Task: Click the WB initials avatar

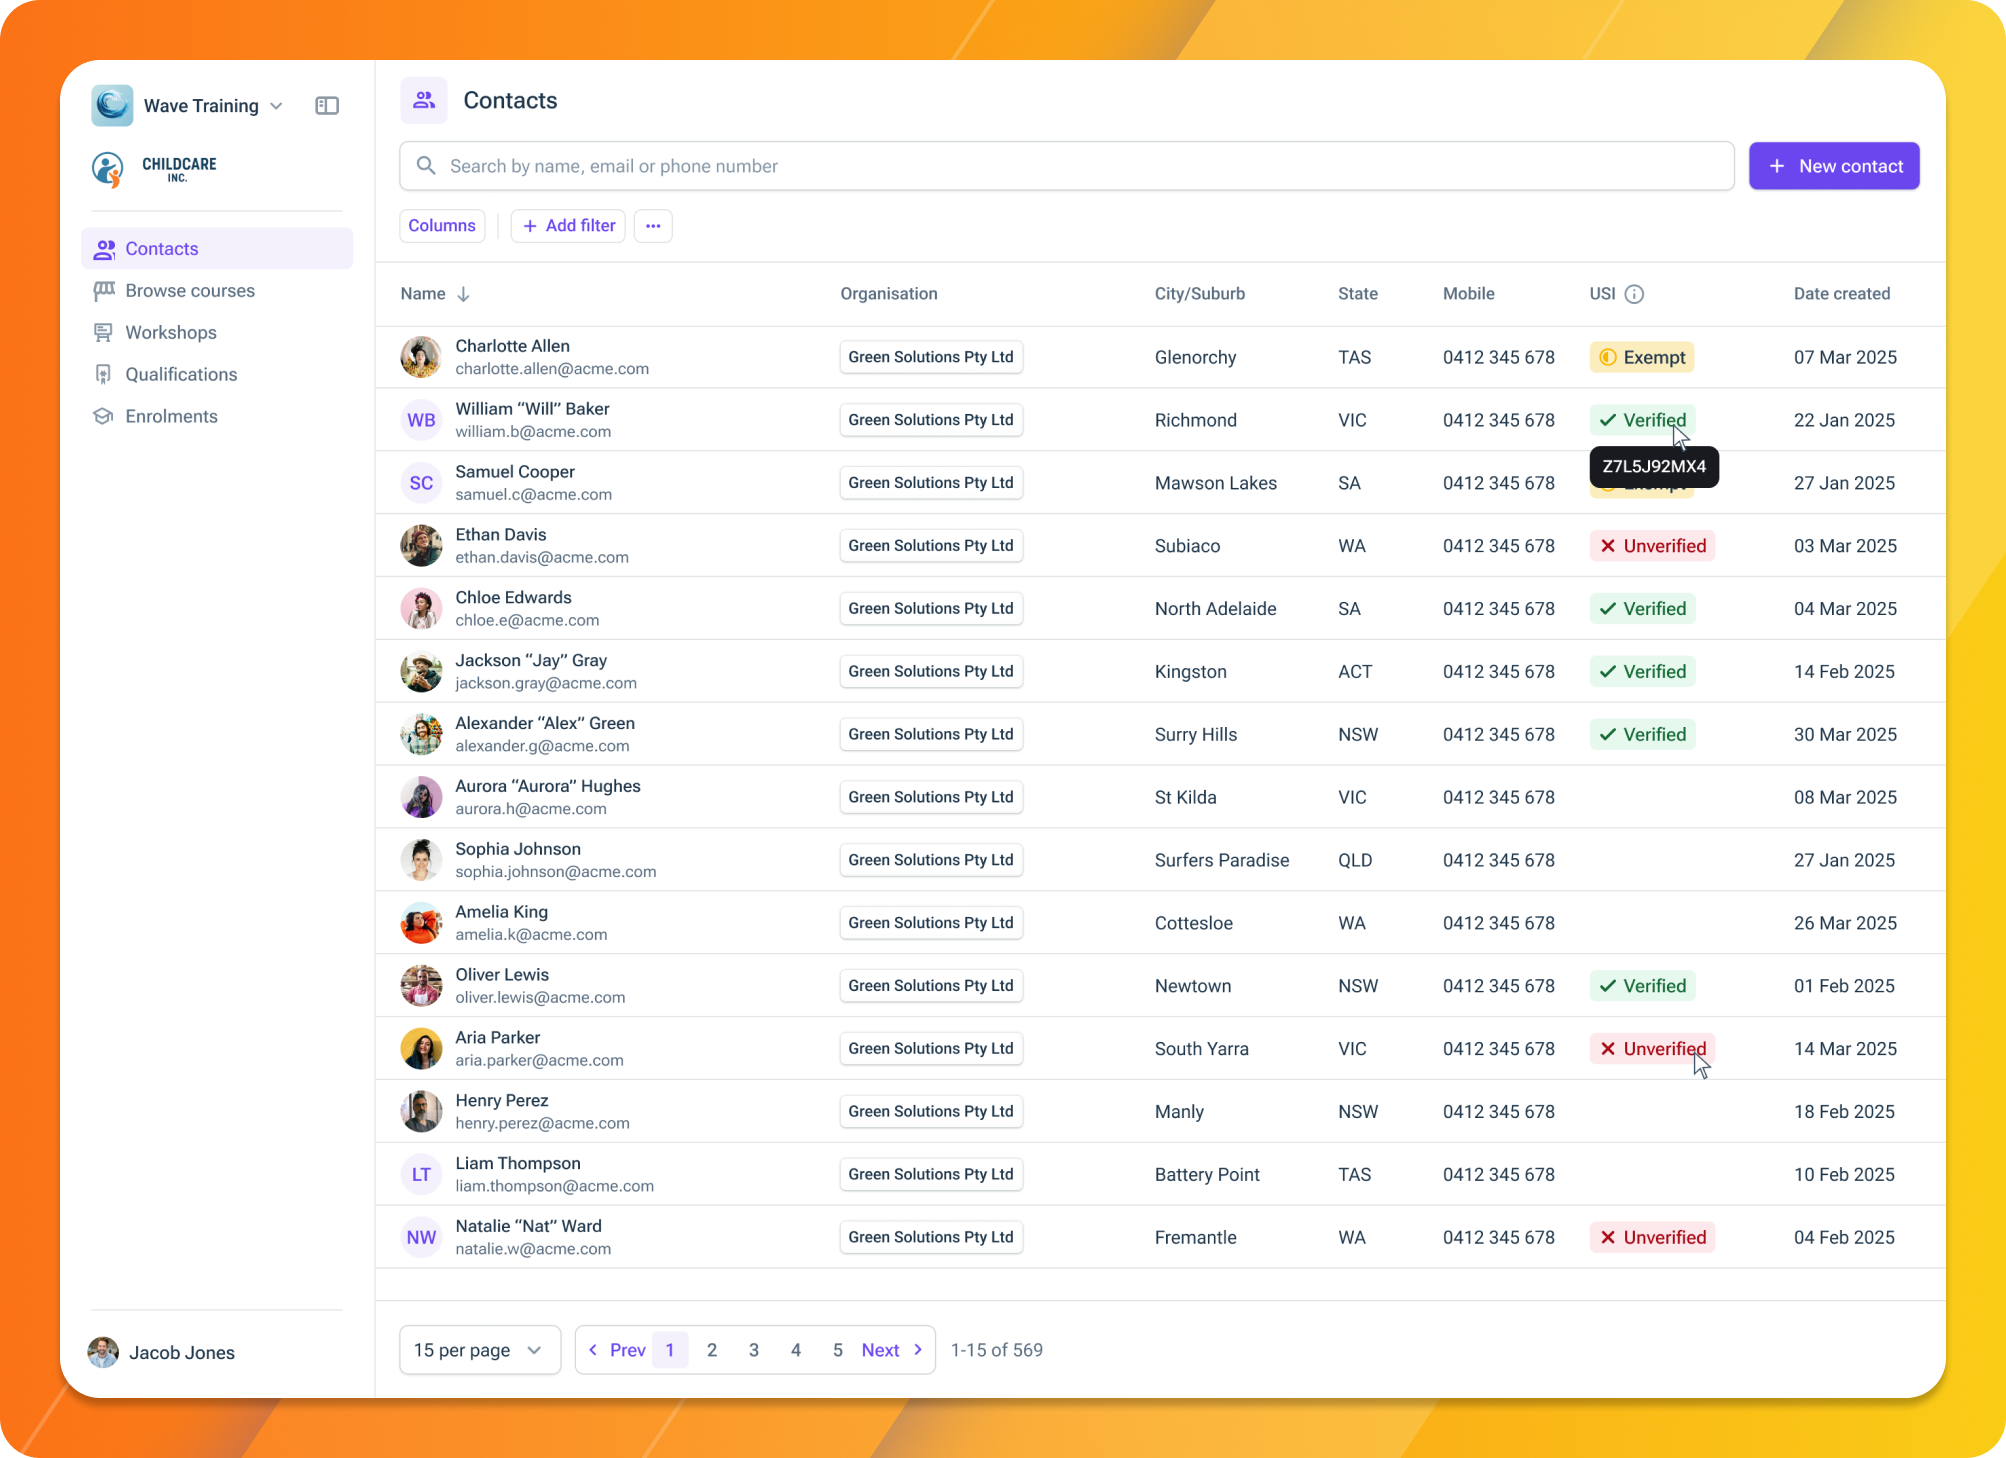Action: pos(421,420)
